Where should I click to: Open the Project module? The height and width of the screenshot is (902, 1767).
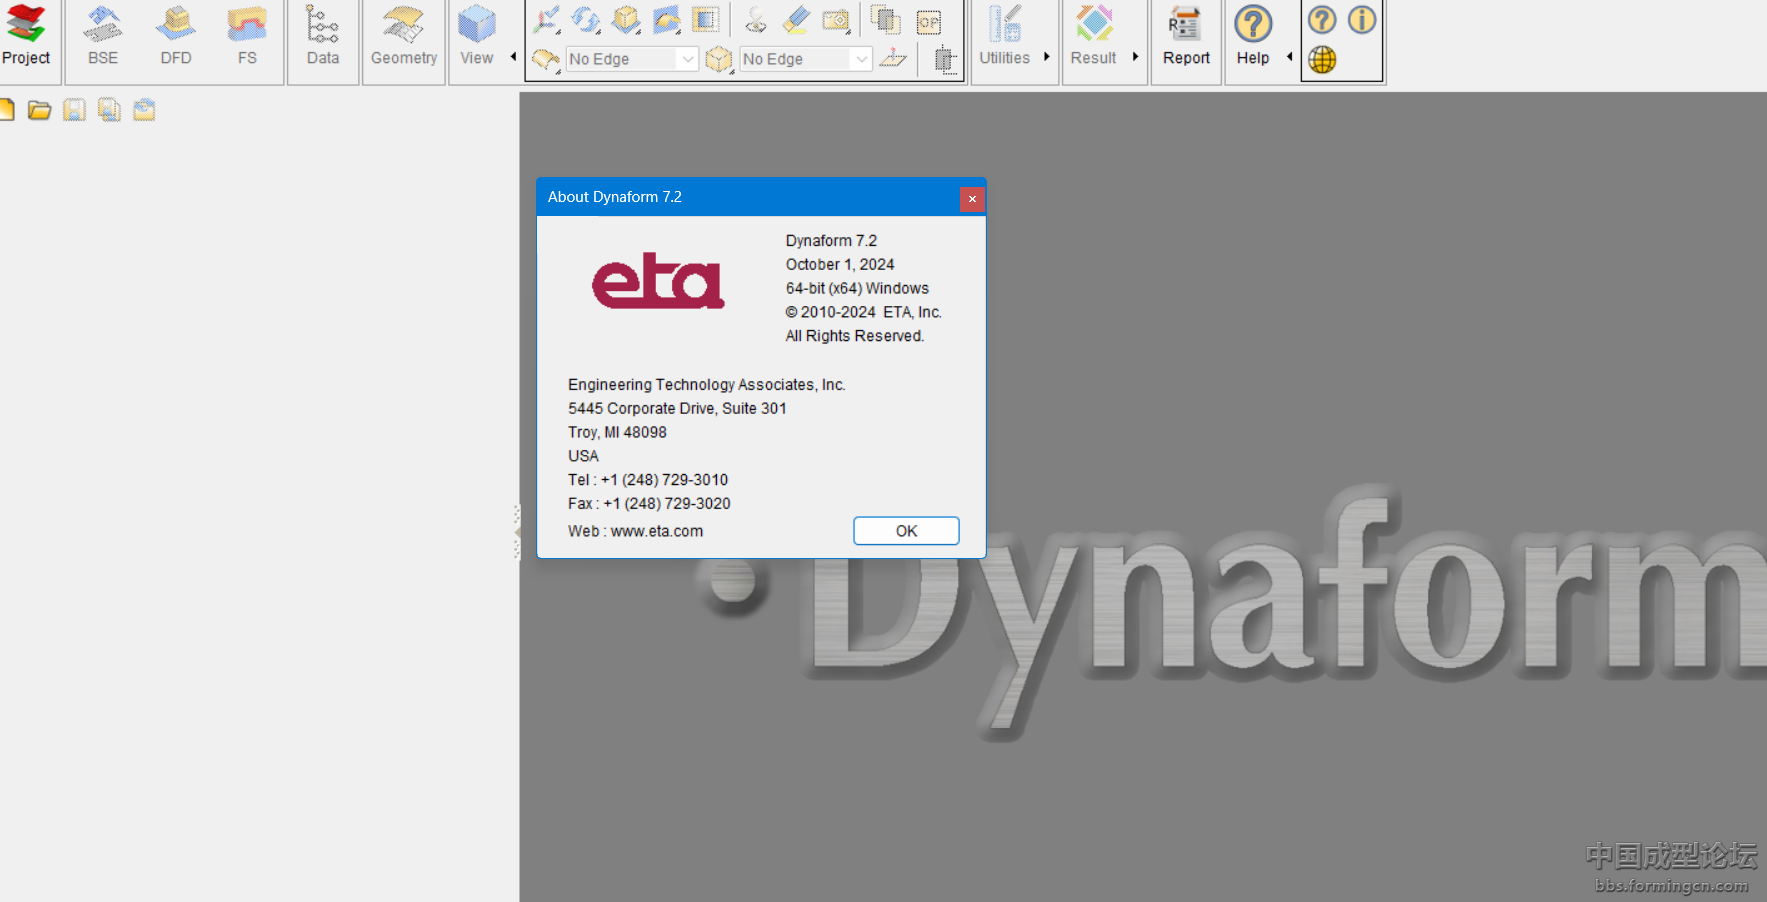(x=26, y=36)
